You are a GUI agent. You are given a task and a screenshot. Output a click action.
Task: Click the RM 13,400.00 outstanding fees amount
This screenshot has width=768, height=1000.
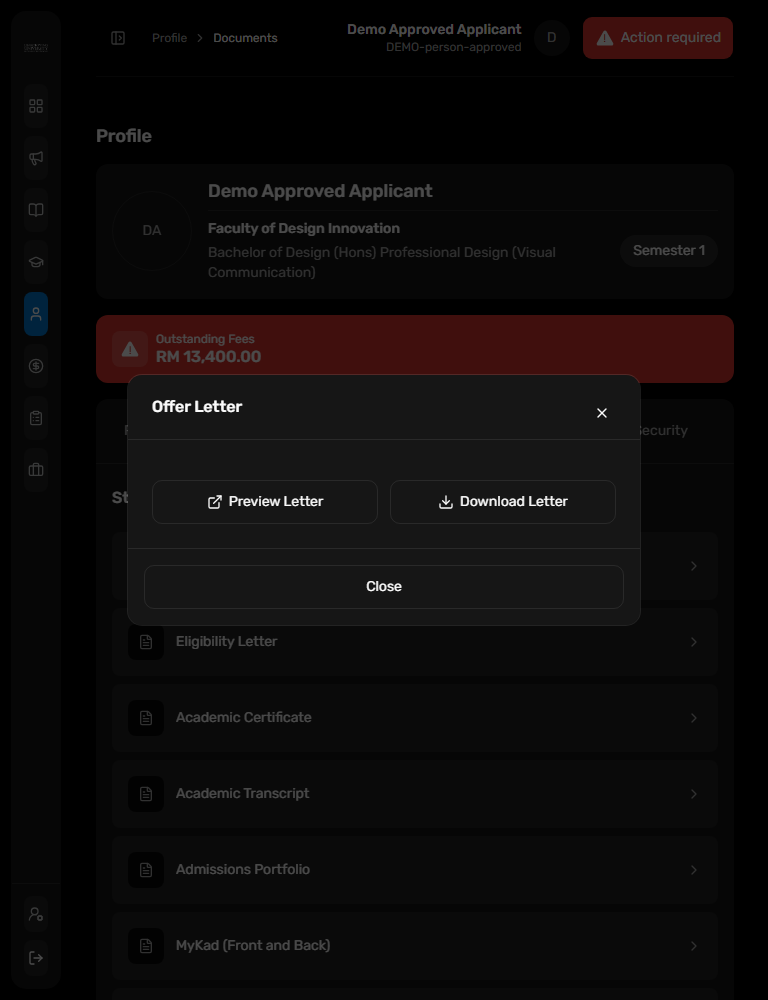[209, 357]
